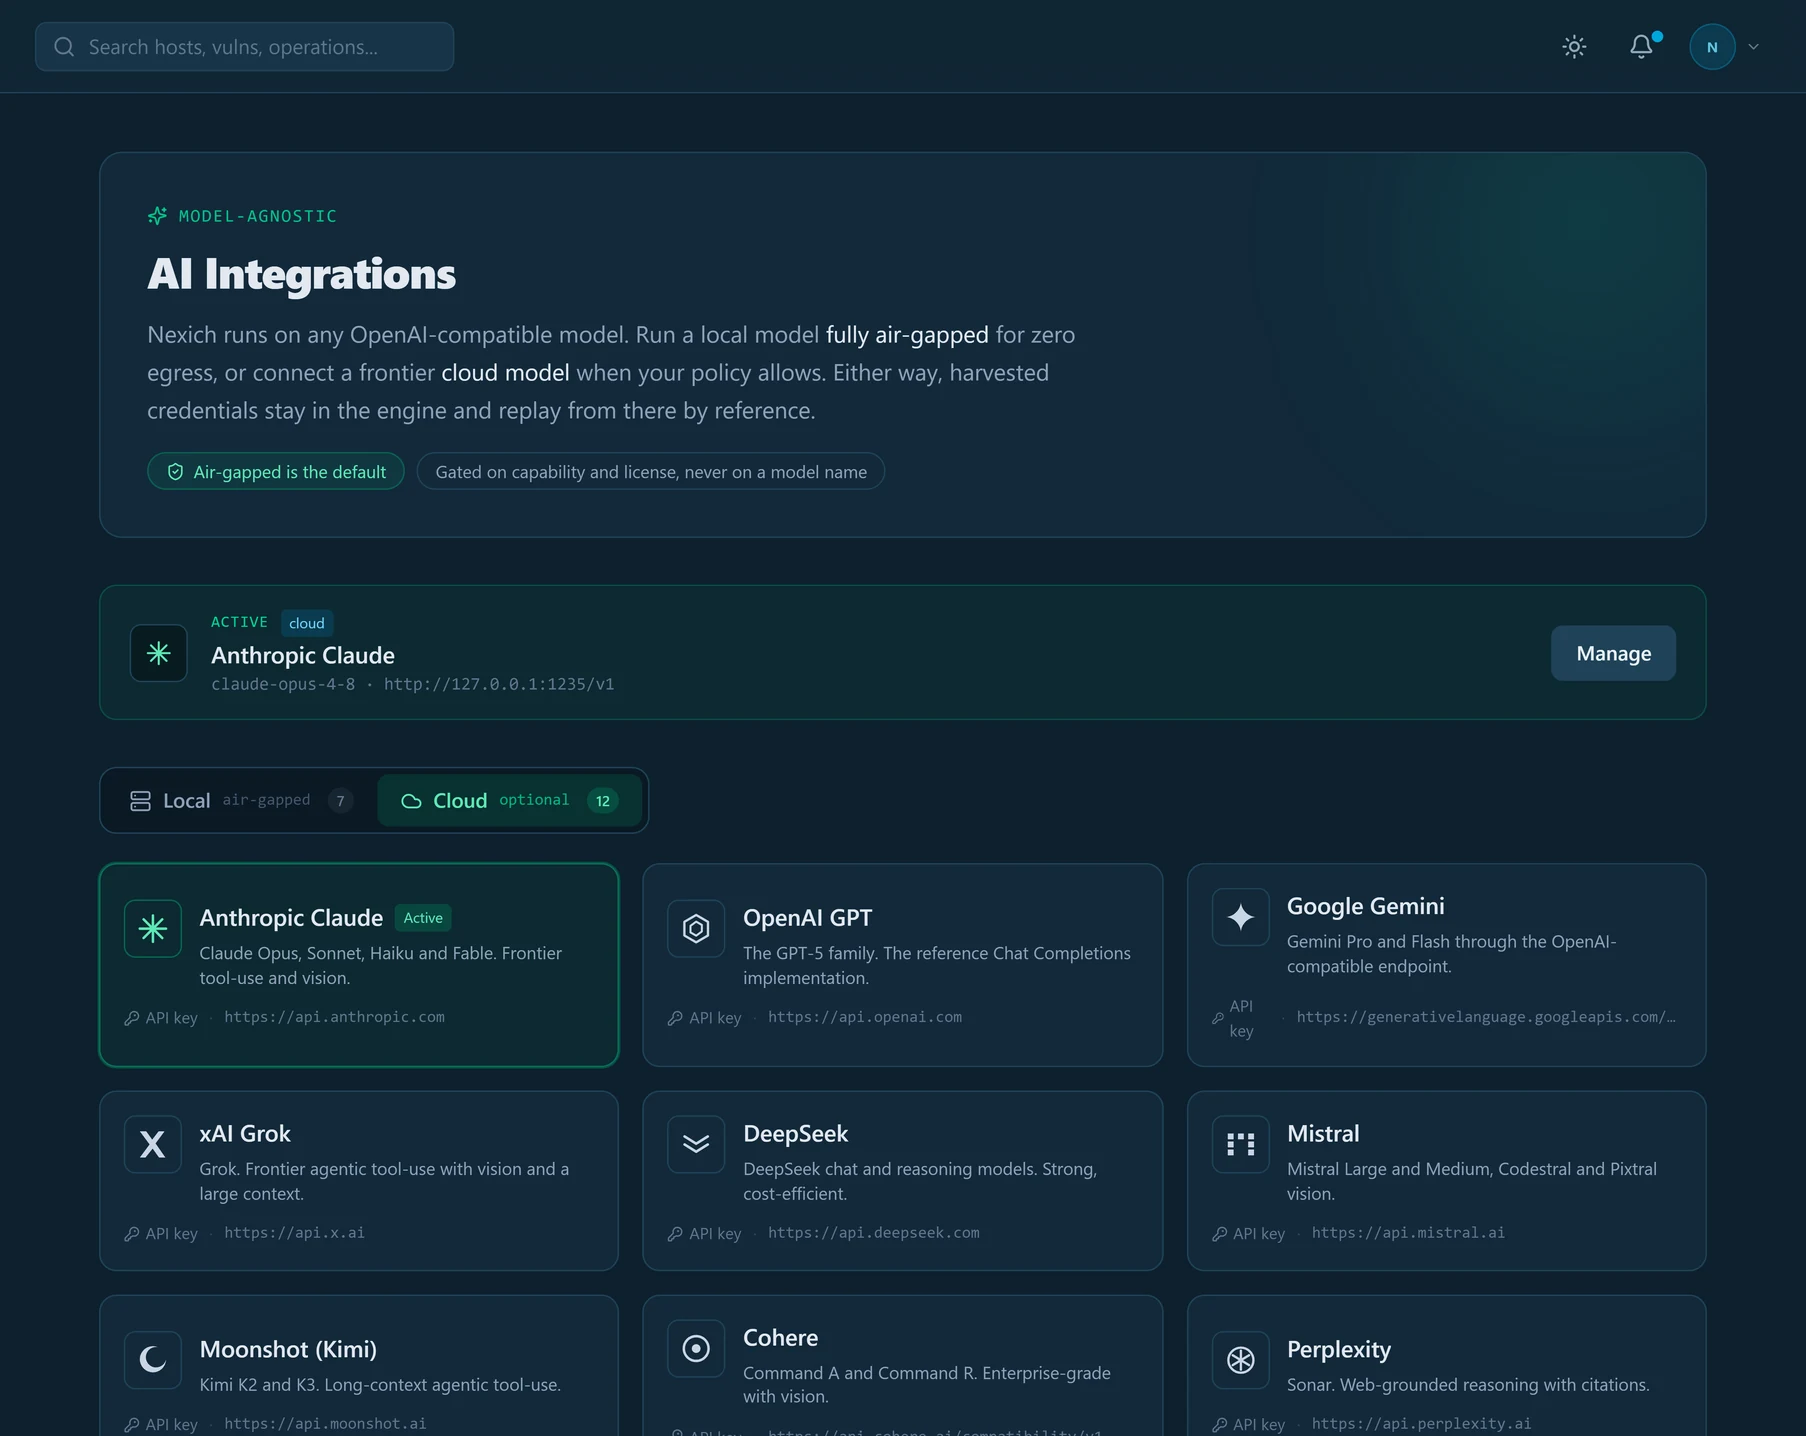Open the Perplexity card title
1806x1436 pixels.
coord(1339,1349)
